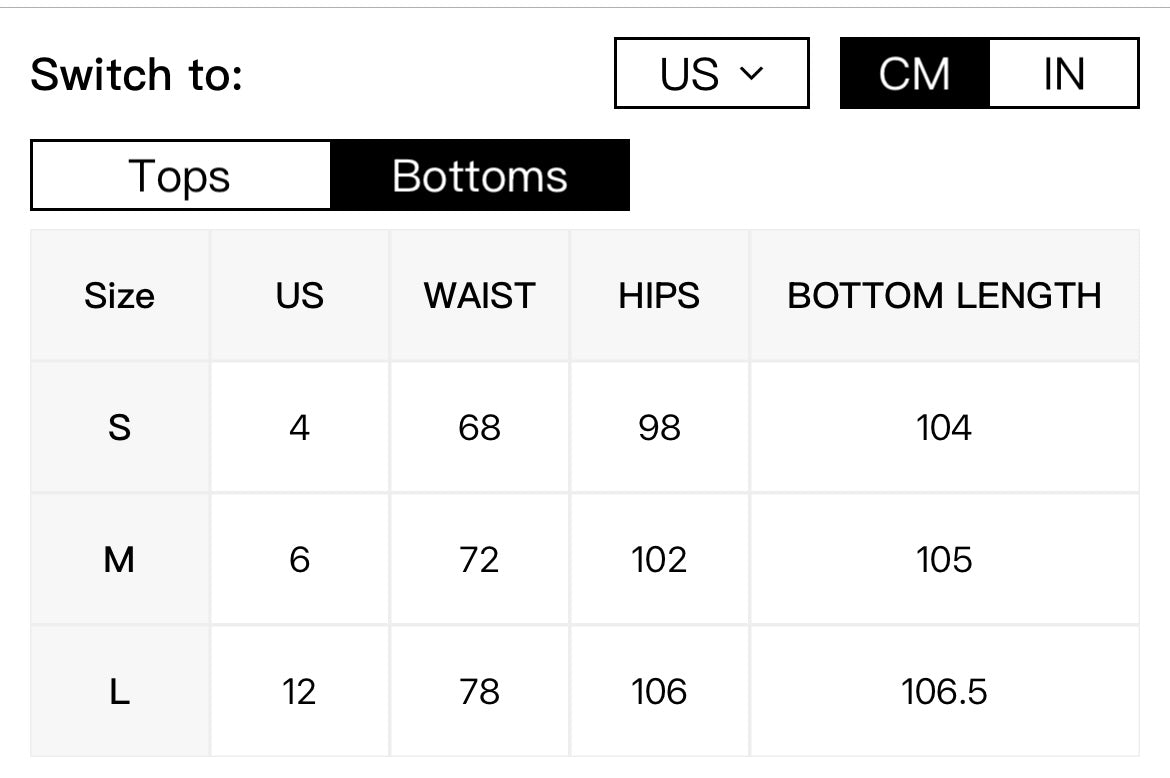The height and width of the screenshot is (778, 1170).
Task: Click the Switch to label
Action: 137,74
